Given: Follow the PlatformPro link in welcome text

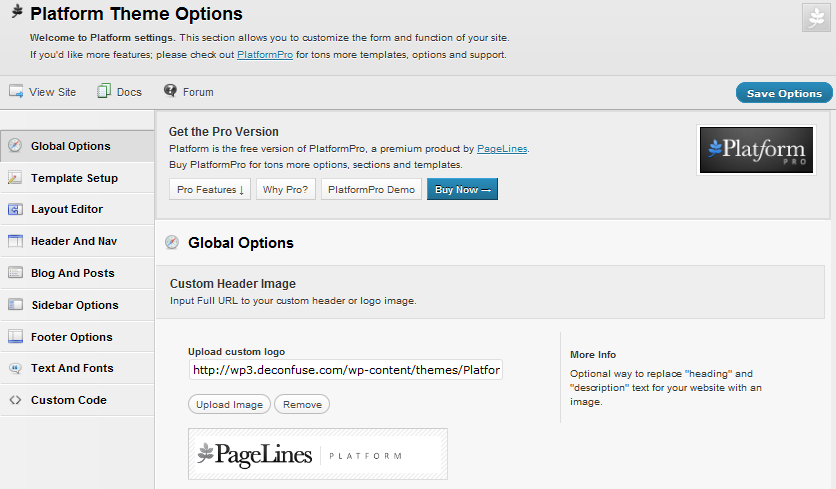Looking at the screenshot, I should coord(265,54).
